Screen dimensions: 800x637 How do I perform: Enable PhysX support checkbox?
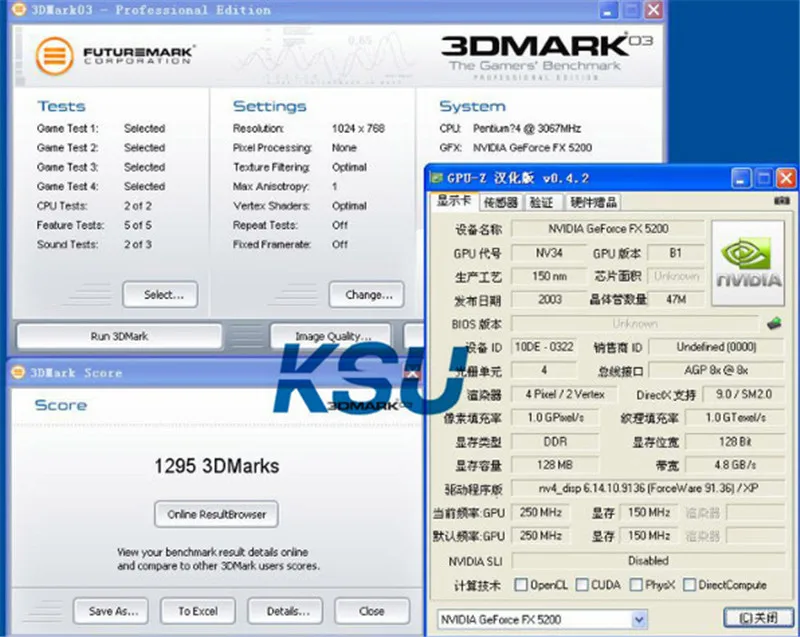coord(635,584)
